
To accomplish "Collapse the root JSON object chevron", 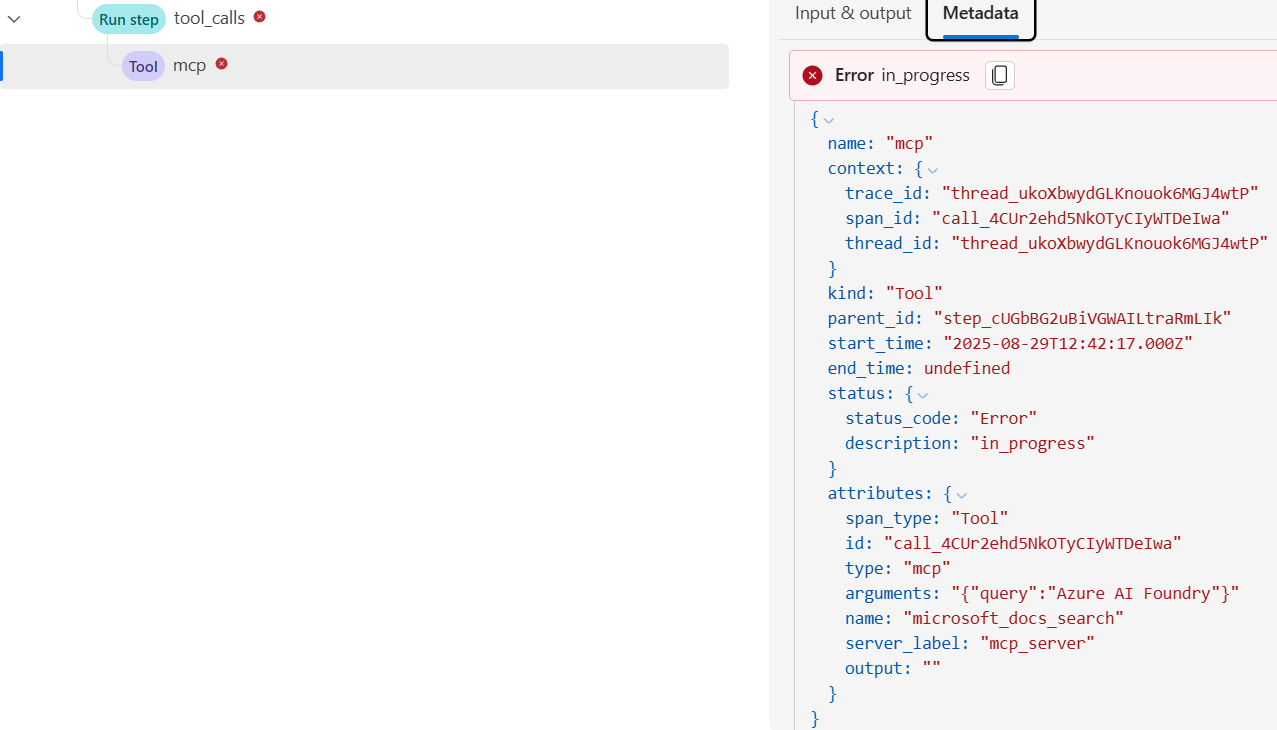I will pos(829,120).
